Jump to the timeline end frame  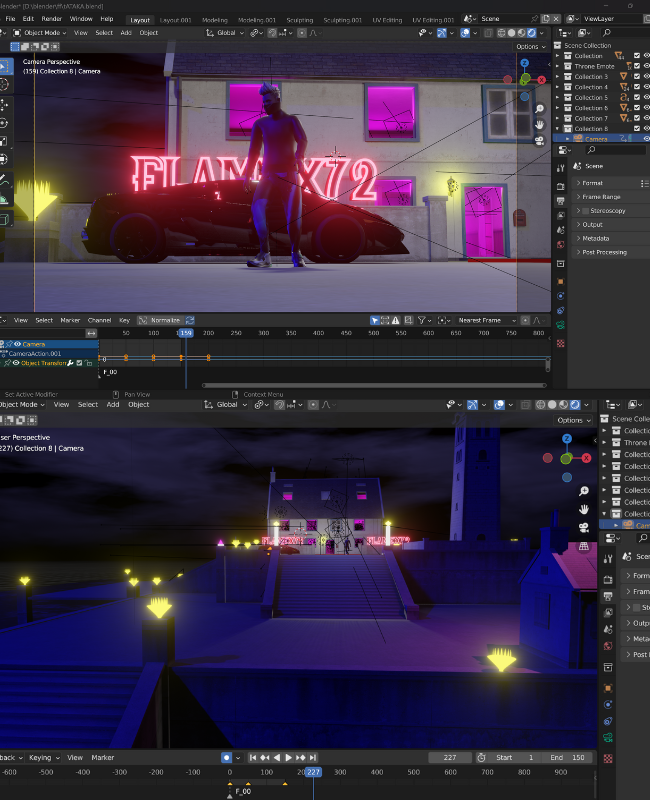313,758
